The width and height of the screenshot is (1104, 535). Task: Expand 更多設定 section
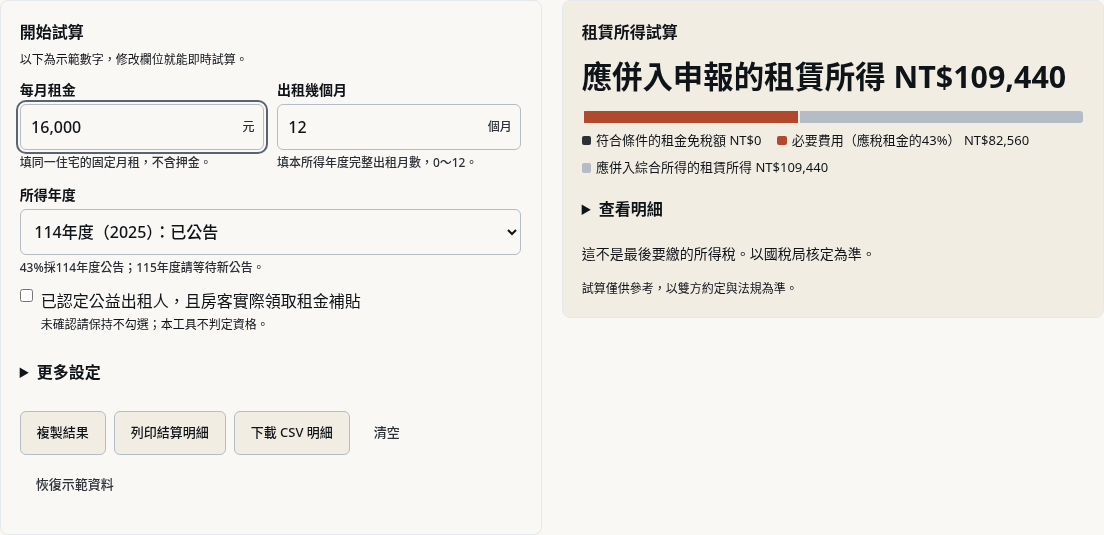[x=61, y=372]
